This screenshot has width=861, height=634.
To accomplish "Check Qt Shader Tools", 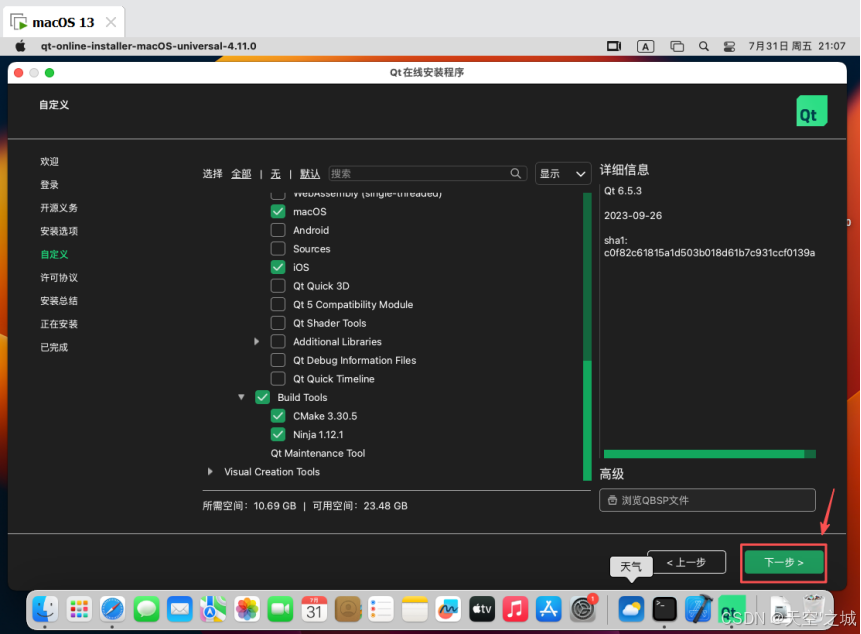I will point(278,323).
